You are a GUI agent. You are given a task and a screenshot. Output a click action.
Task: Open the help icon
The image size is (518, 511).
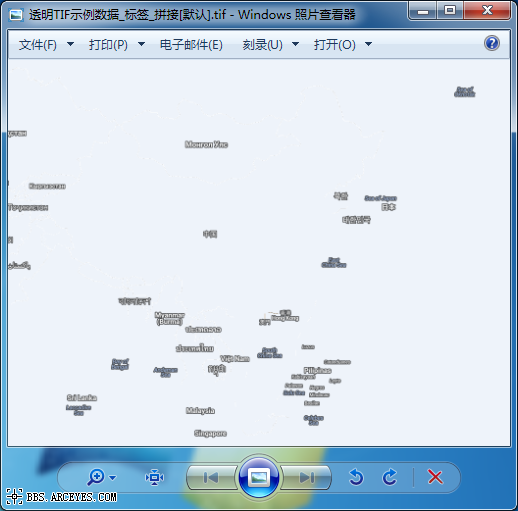[x=492, y=43]
